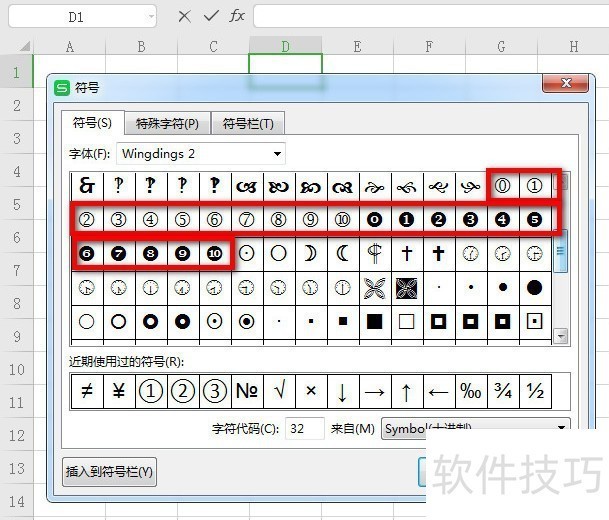609x520 pixels.
Task: Pick the circled 1 symbol in Wingdings grid
Action: click(x=534, y=186)
